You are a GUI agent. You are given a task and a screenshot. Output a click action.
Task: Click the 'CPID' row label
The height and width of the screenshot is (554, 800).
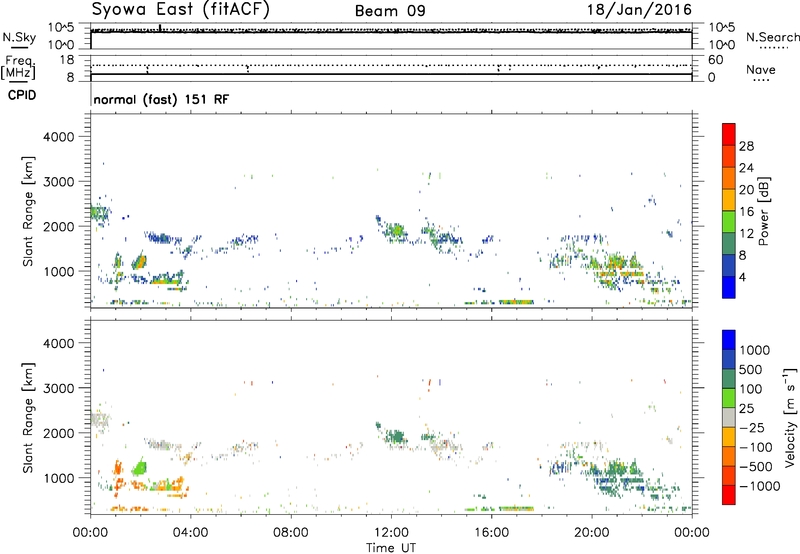22,95
